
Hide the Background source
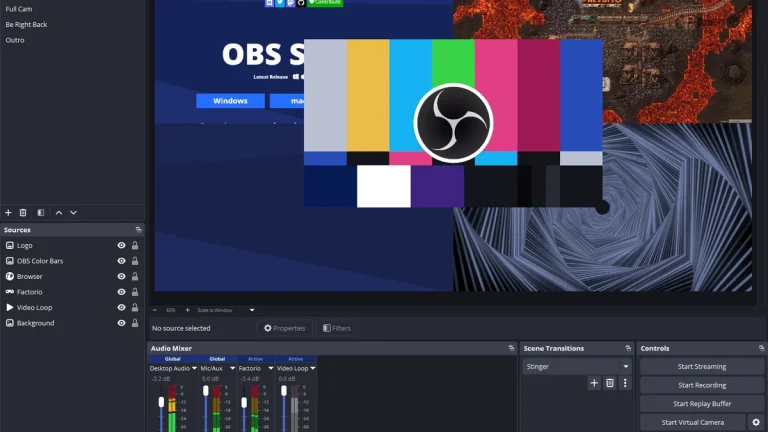click(121, 323)
